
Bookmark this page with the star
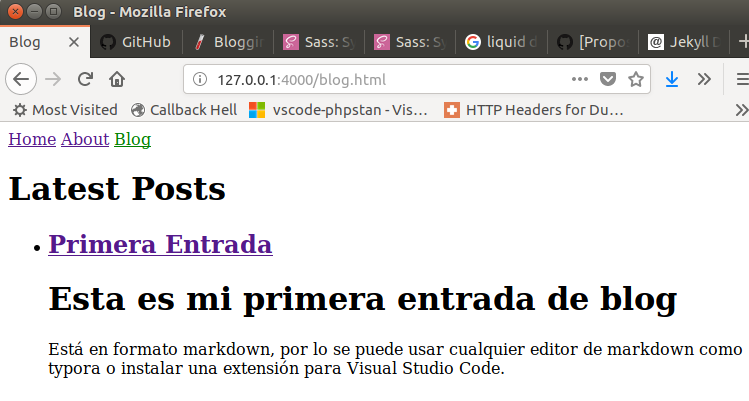pos(636,79)
